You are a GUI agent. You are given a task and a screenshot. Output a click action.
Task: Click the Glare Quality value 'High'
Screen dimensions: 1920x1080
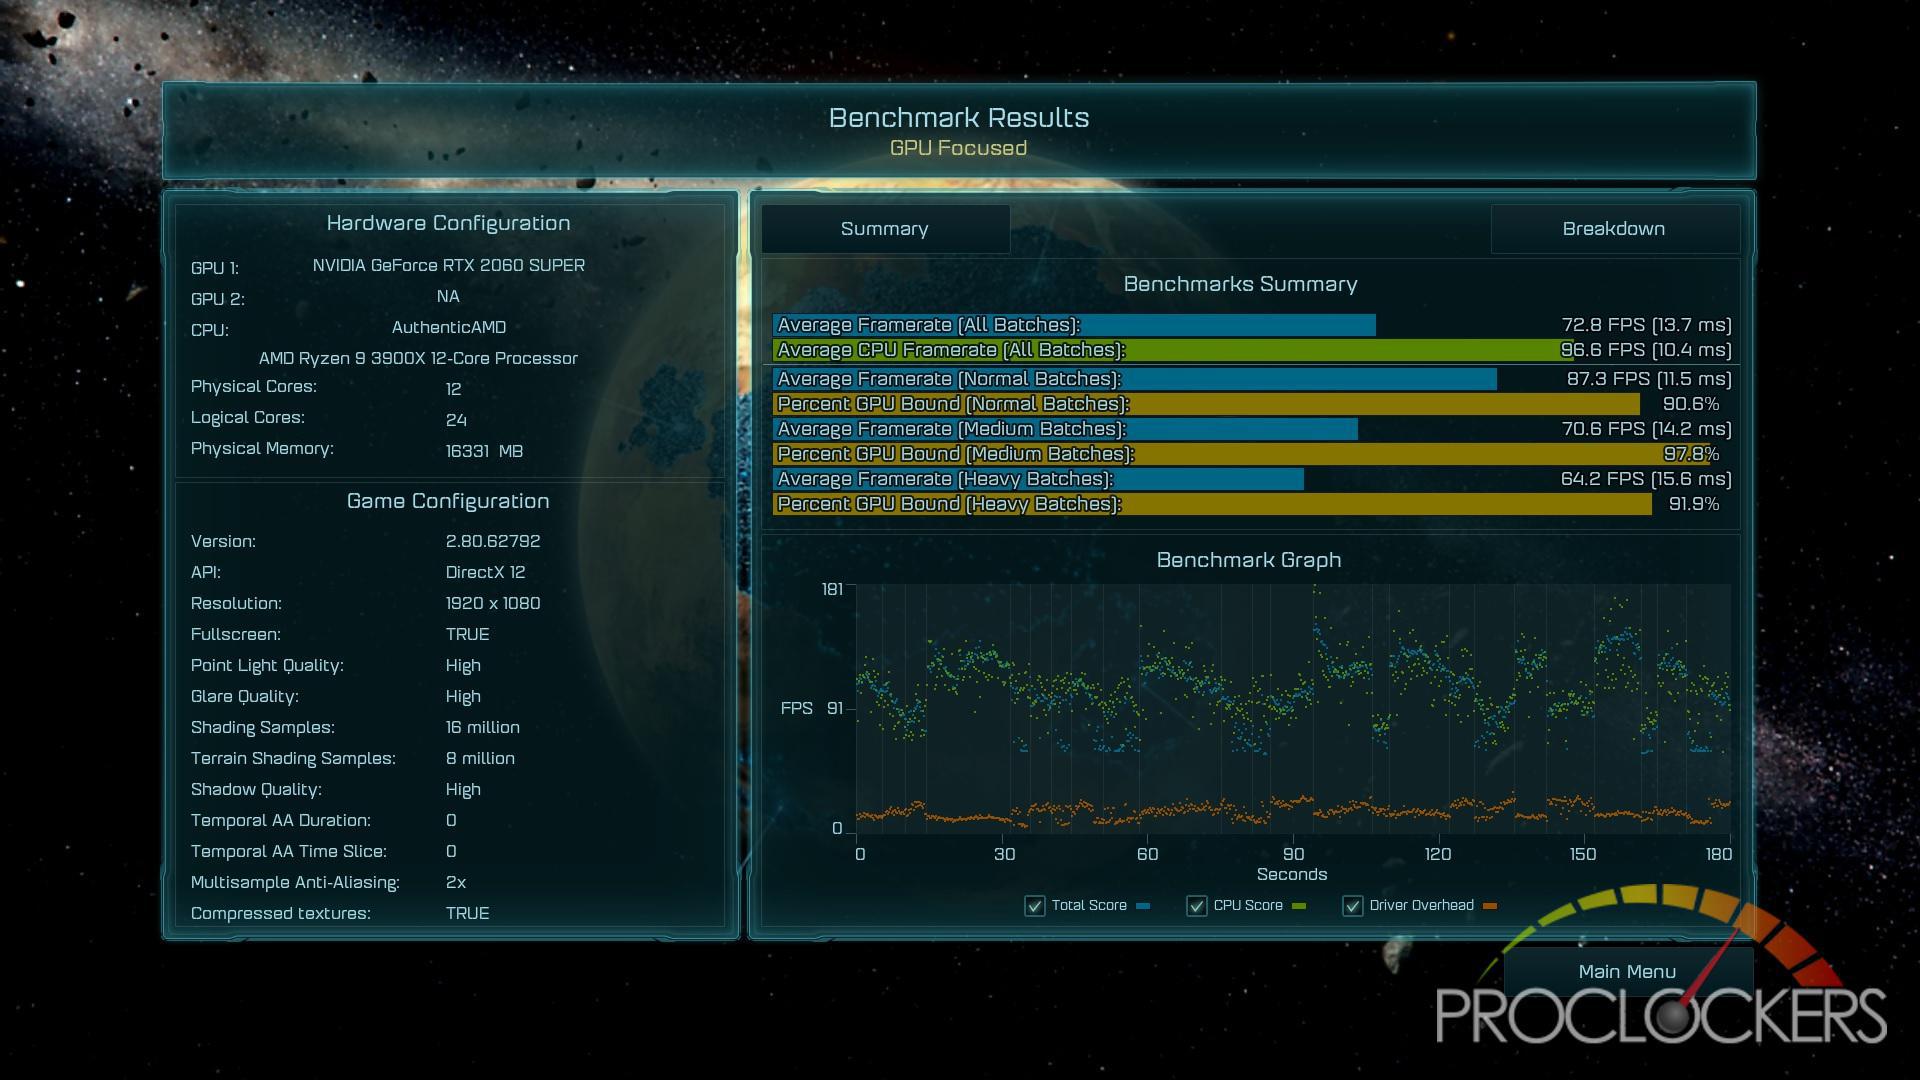(463, 696)
